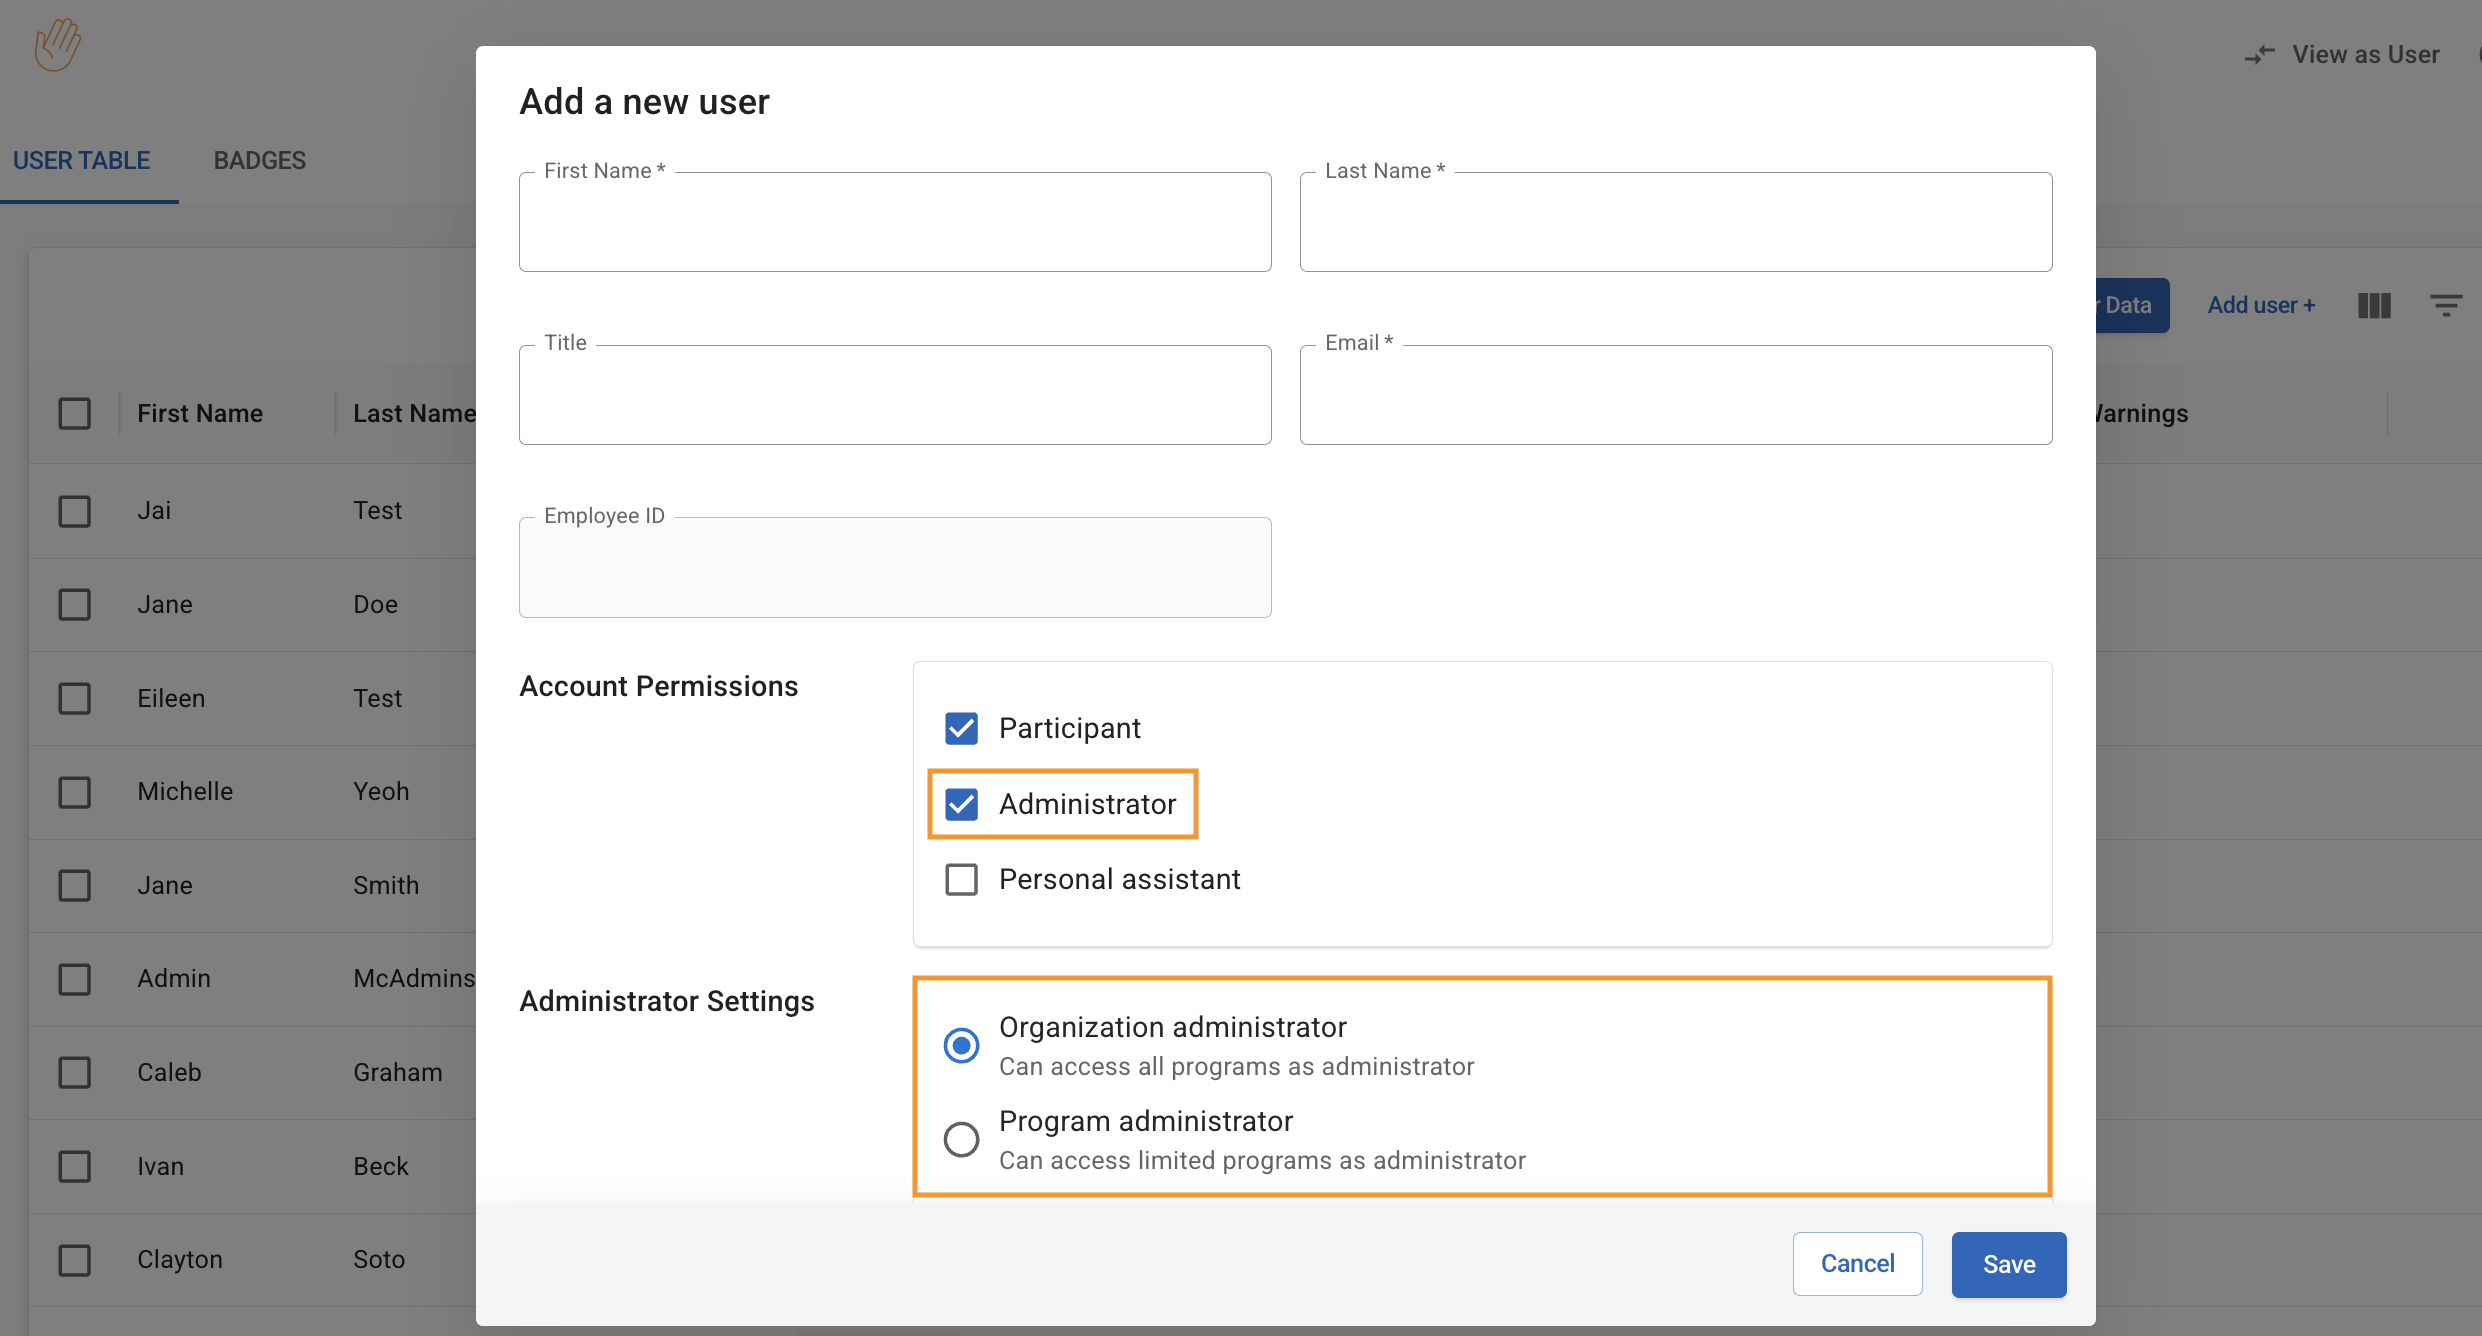Click the Add user + link
Screen dimensions: 2482x1336
pyautogui.click(x=2261, y=305)
